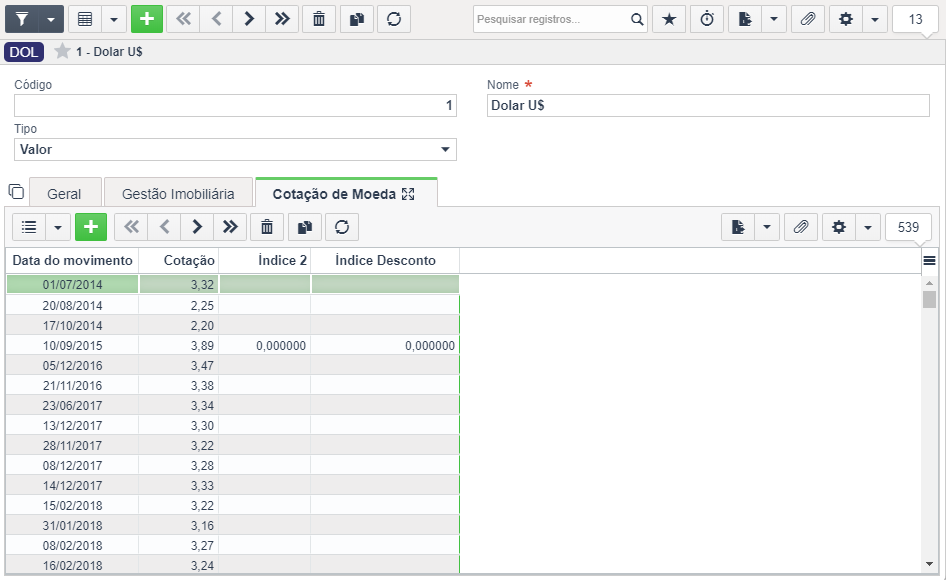Open dropdown beside the sub-toolbar settings gear
This screenshot has height=580, width=946.
tap(868, 227)
